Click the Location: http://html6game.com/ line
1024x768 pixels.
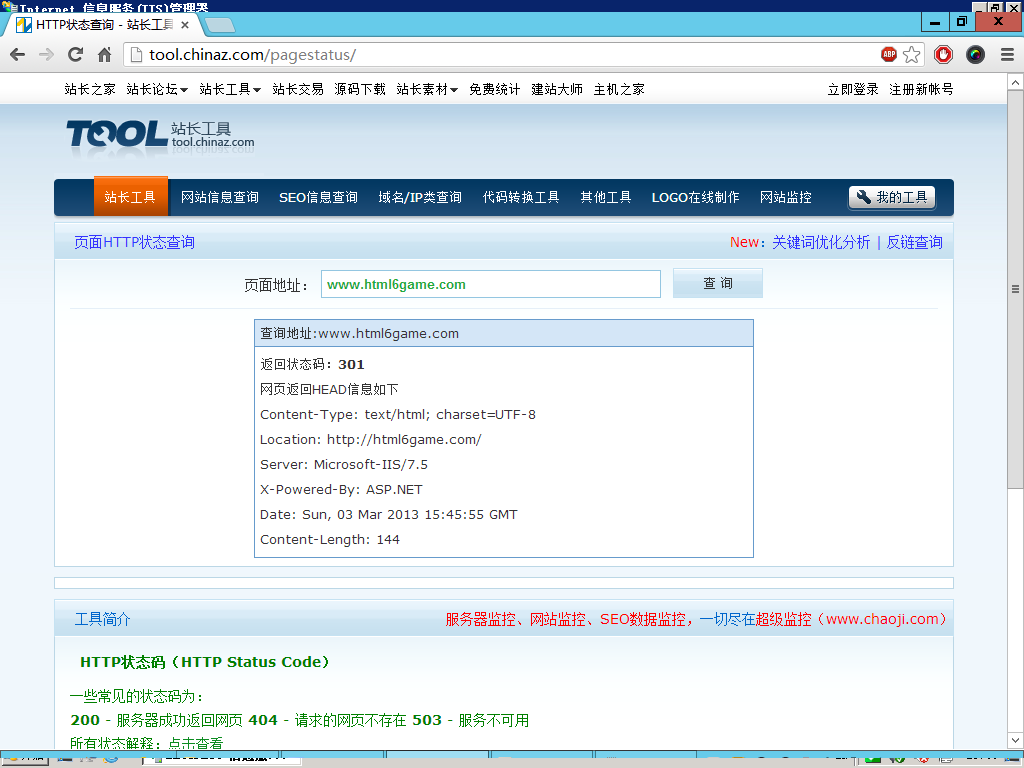tap(371, 440)
